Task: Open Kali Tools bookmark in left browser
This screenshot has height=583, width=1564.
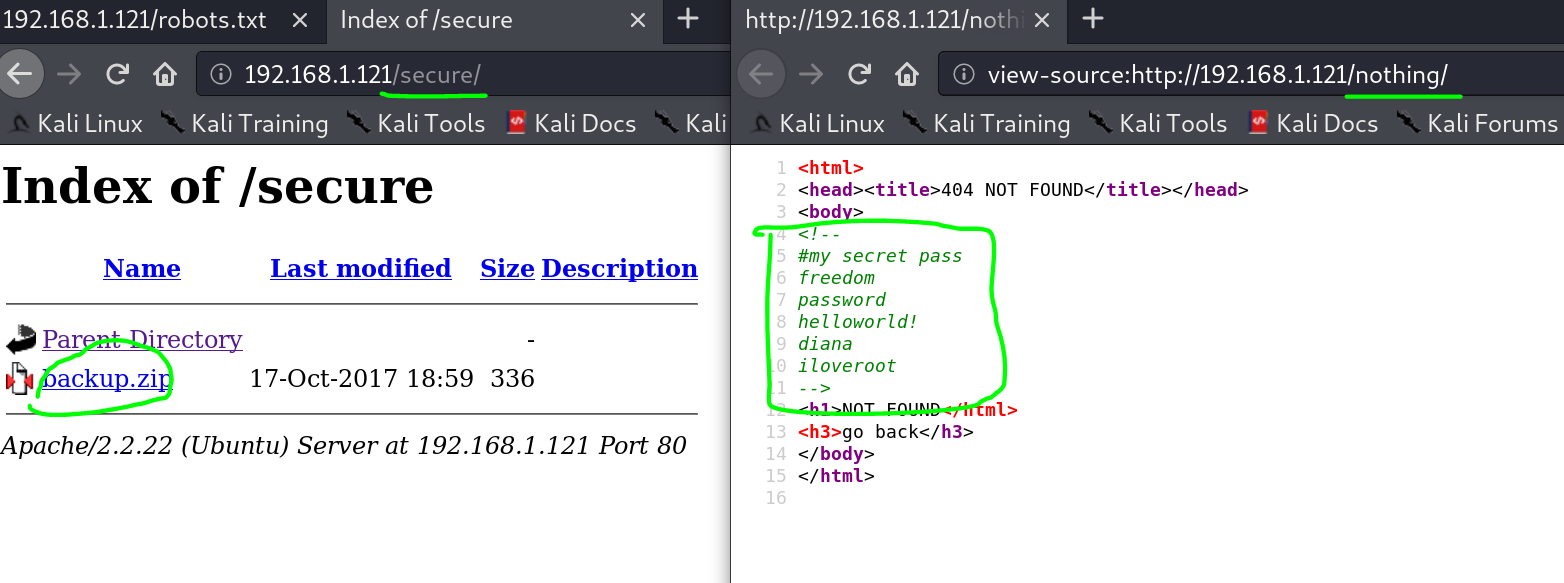Action: point(431,123)
